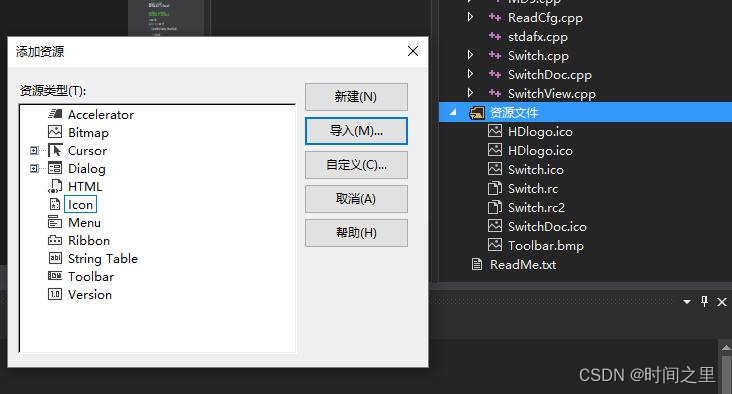Select Switch.rc in Solution Explorer

pos(533,189)
